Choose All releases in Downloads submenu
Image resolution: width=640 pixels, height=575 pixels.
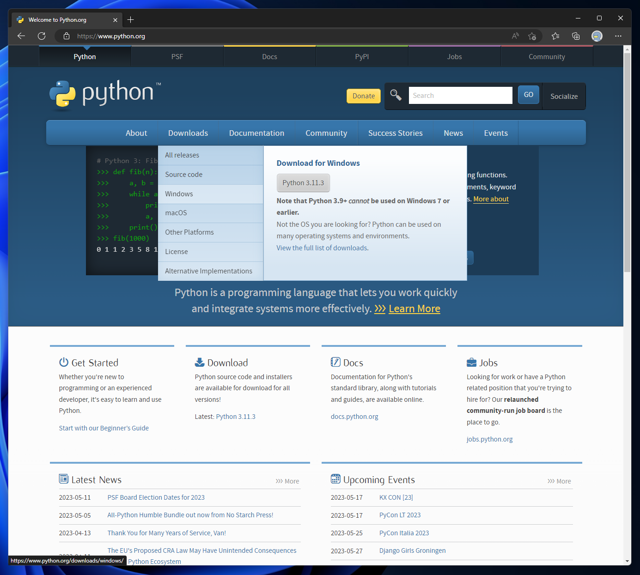pyautogui.click(x=211, y=155)
